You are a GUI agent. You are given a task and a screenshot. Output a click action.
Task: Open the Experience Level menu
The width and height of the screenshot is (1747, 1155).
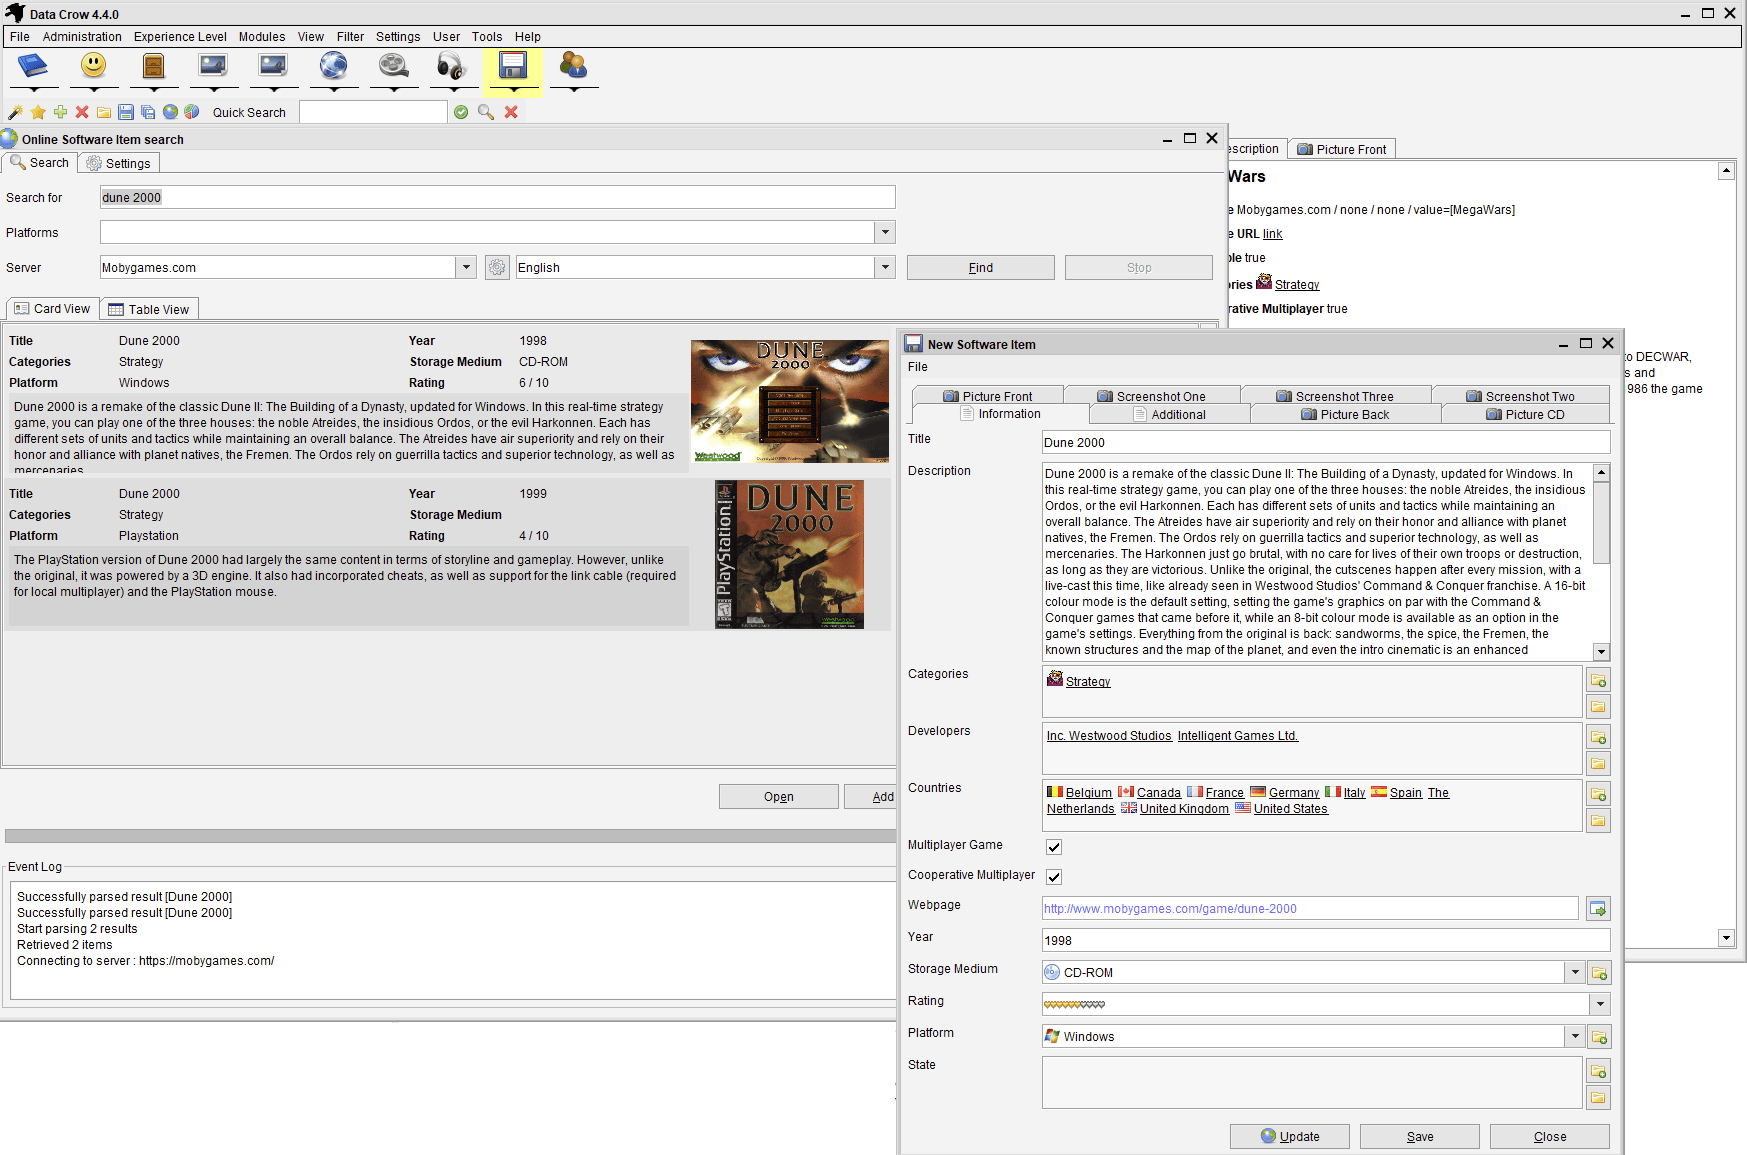(x=180, y=37)
